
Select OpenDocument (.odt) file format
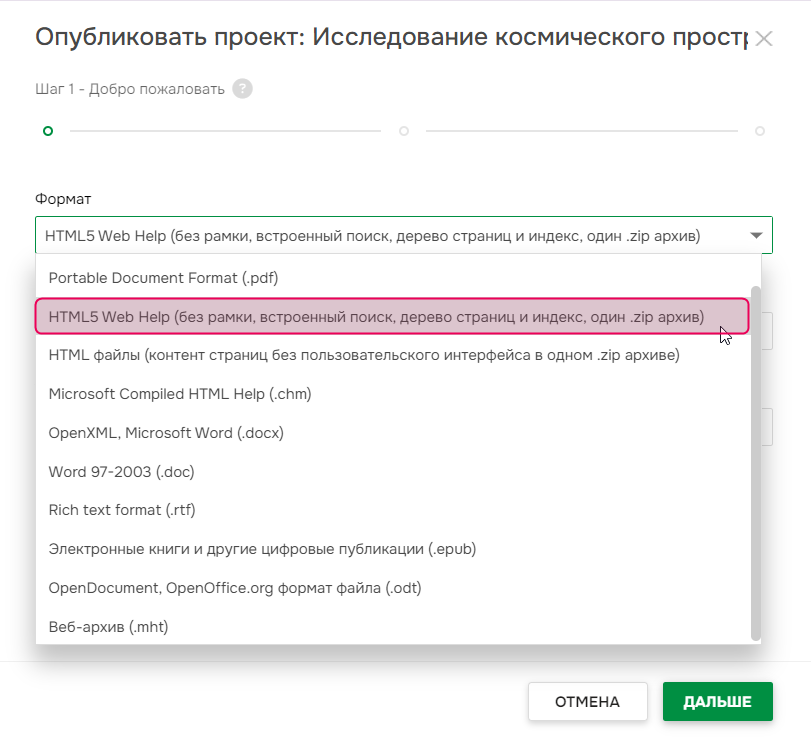coord(235,588)
